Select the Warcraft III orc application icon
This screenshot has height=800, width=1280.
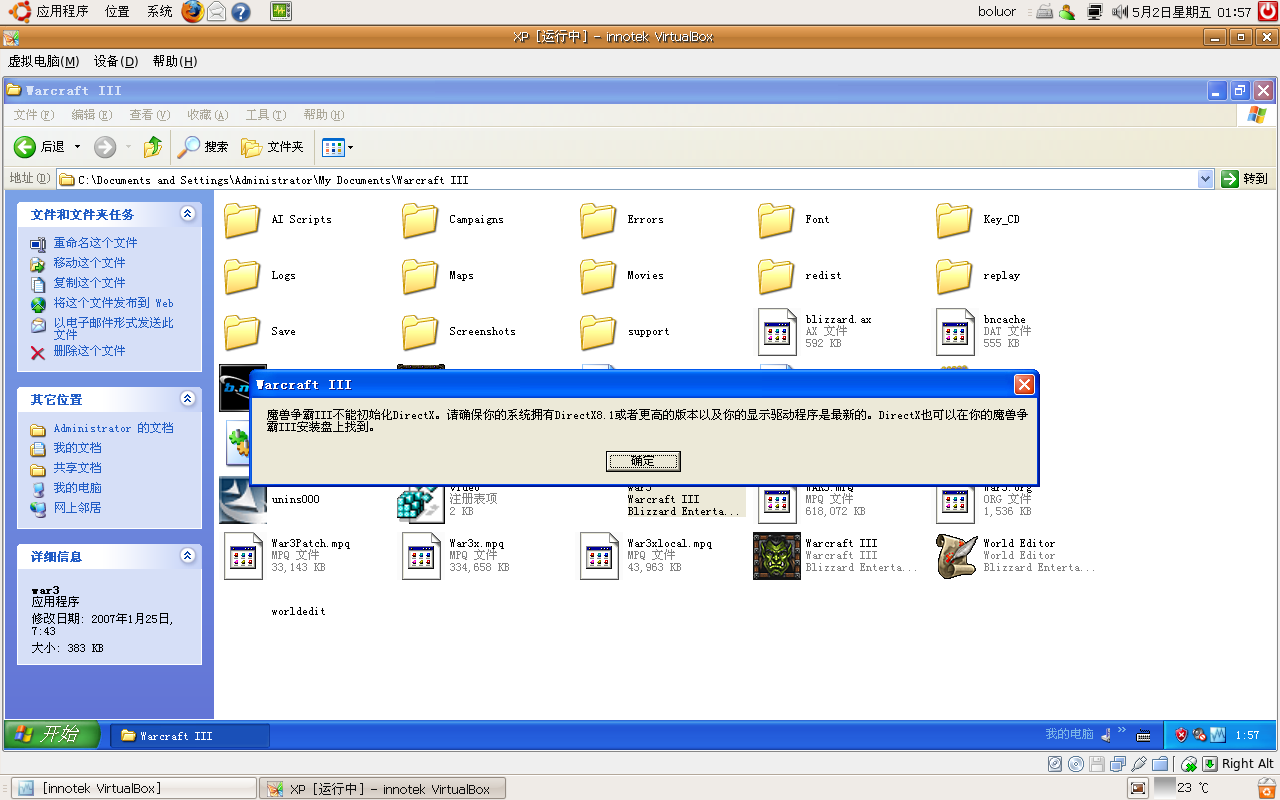click(x=777, y=556)
